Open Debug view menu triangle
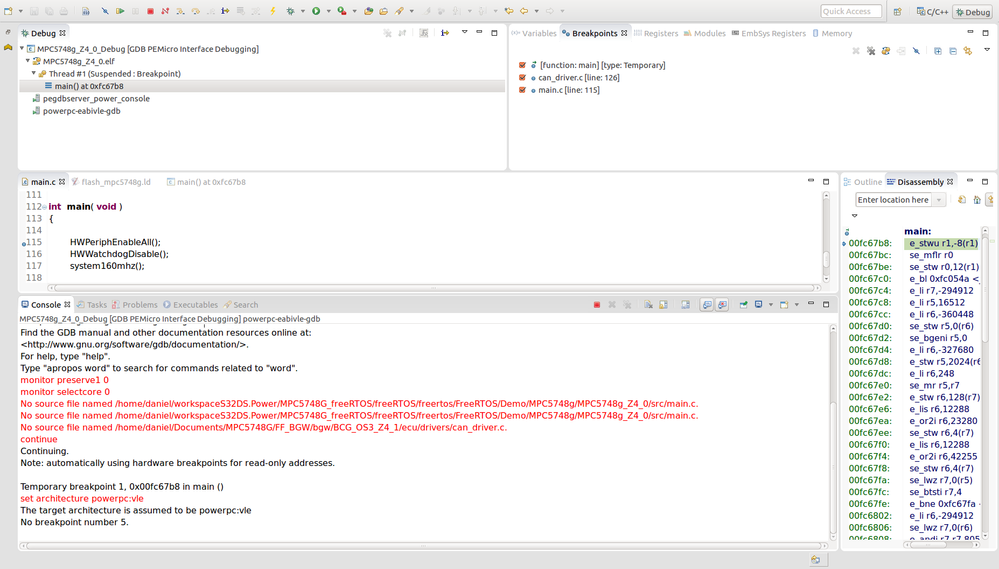This screenshot has height=569, width=999. pyautogui.click(x=464, y=32)
